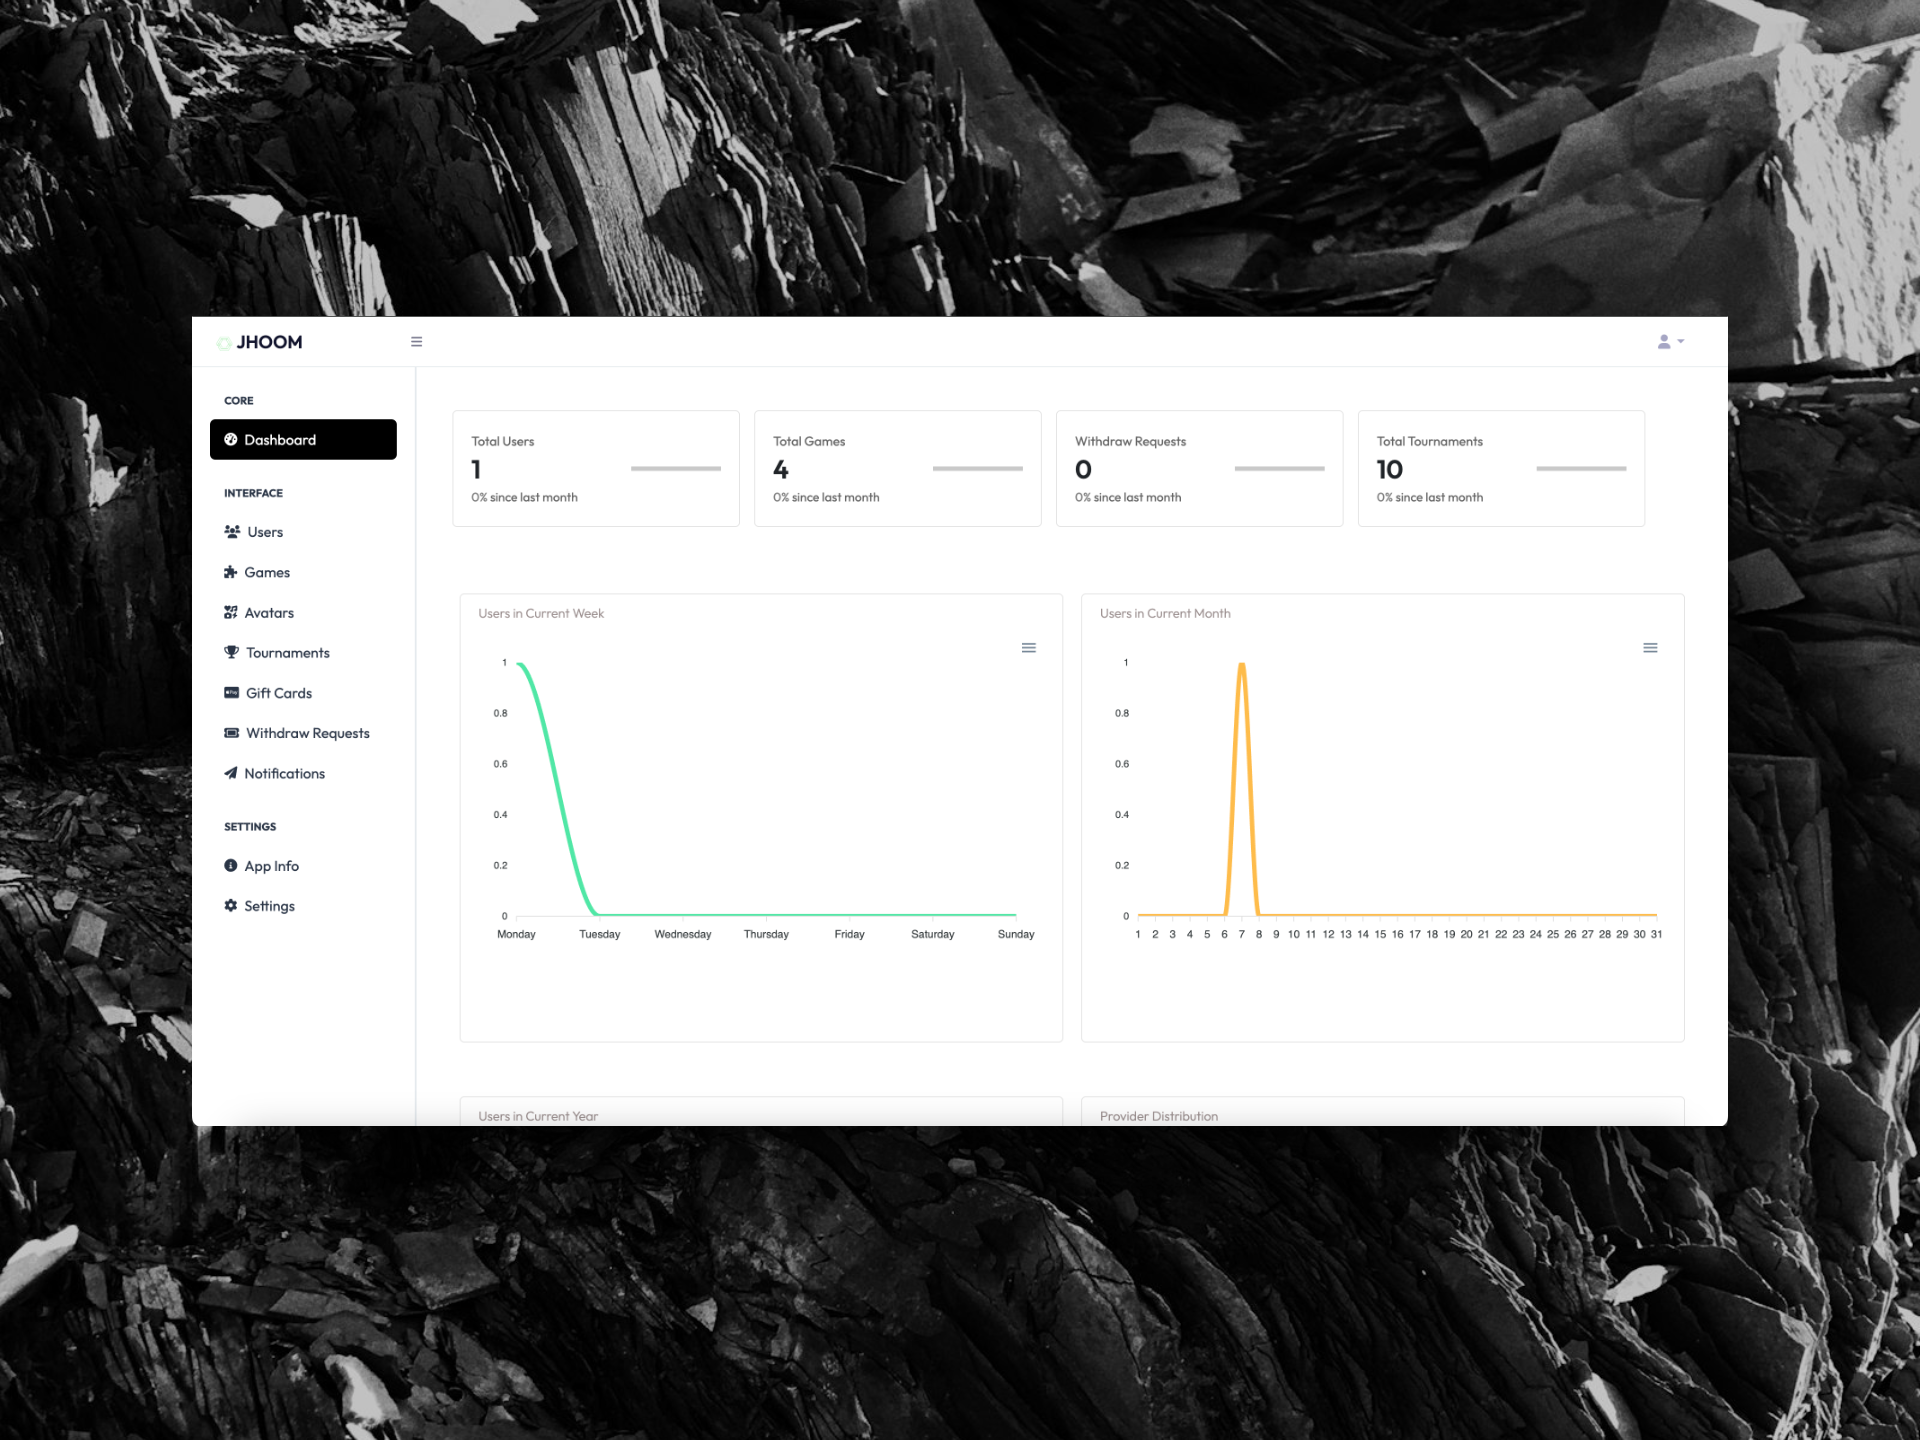Click the Avatars icon in sidebar
The image size is (1920, 1440).
point(231,613)
